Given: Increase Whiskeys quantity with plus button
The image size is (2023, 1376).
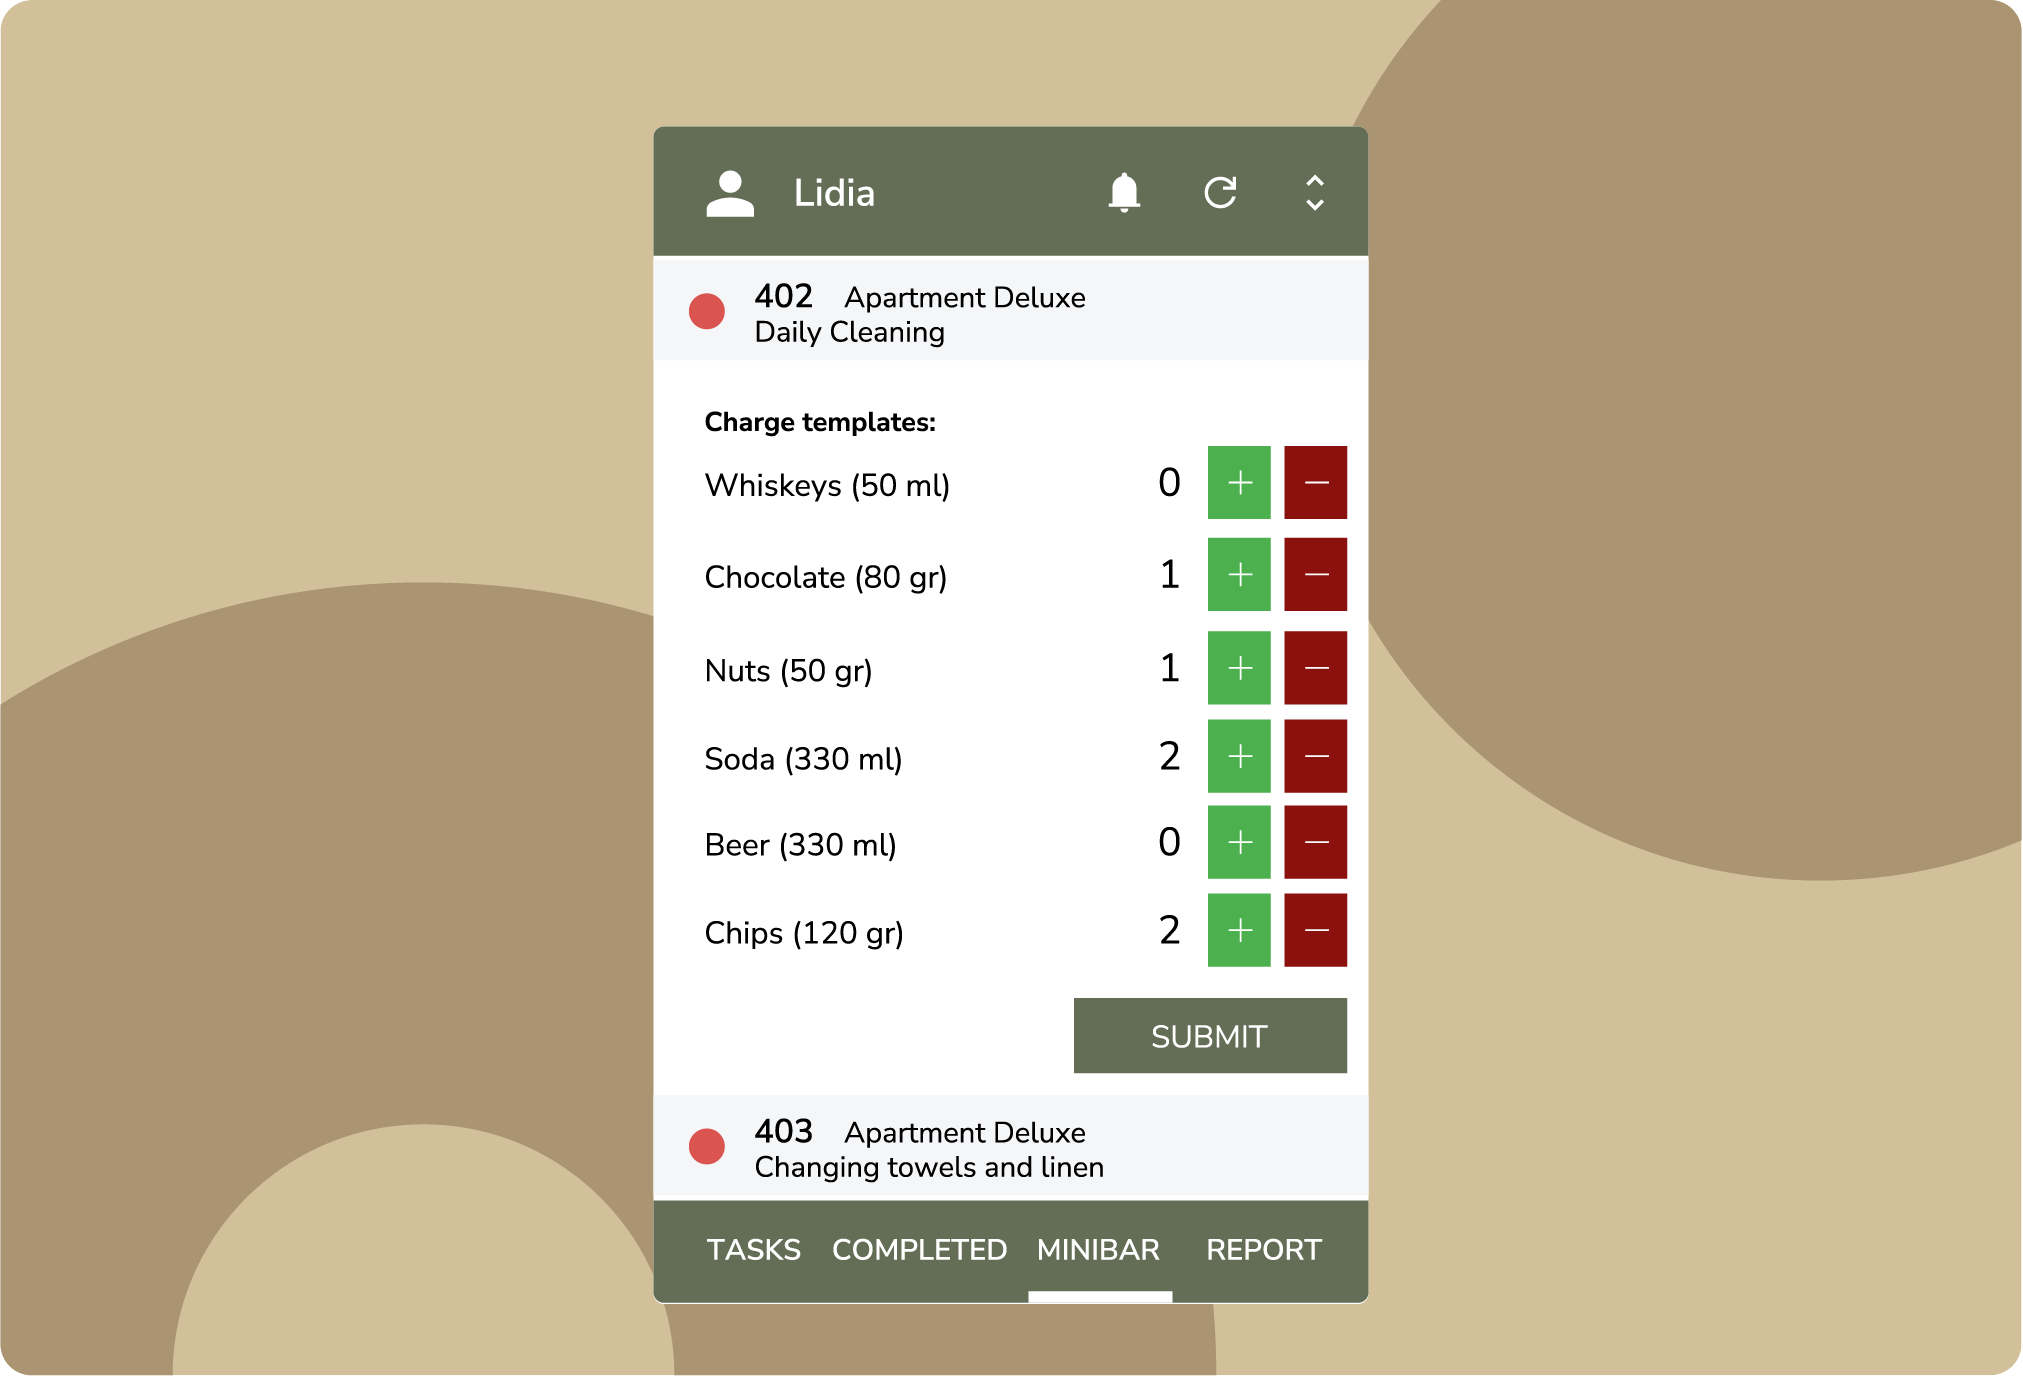Looking at the screenshot, I should pos(1240,485).
